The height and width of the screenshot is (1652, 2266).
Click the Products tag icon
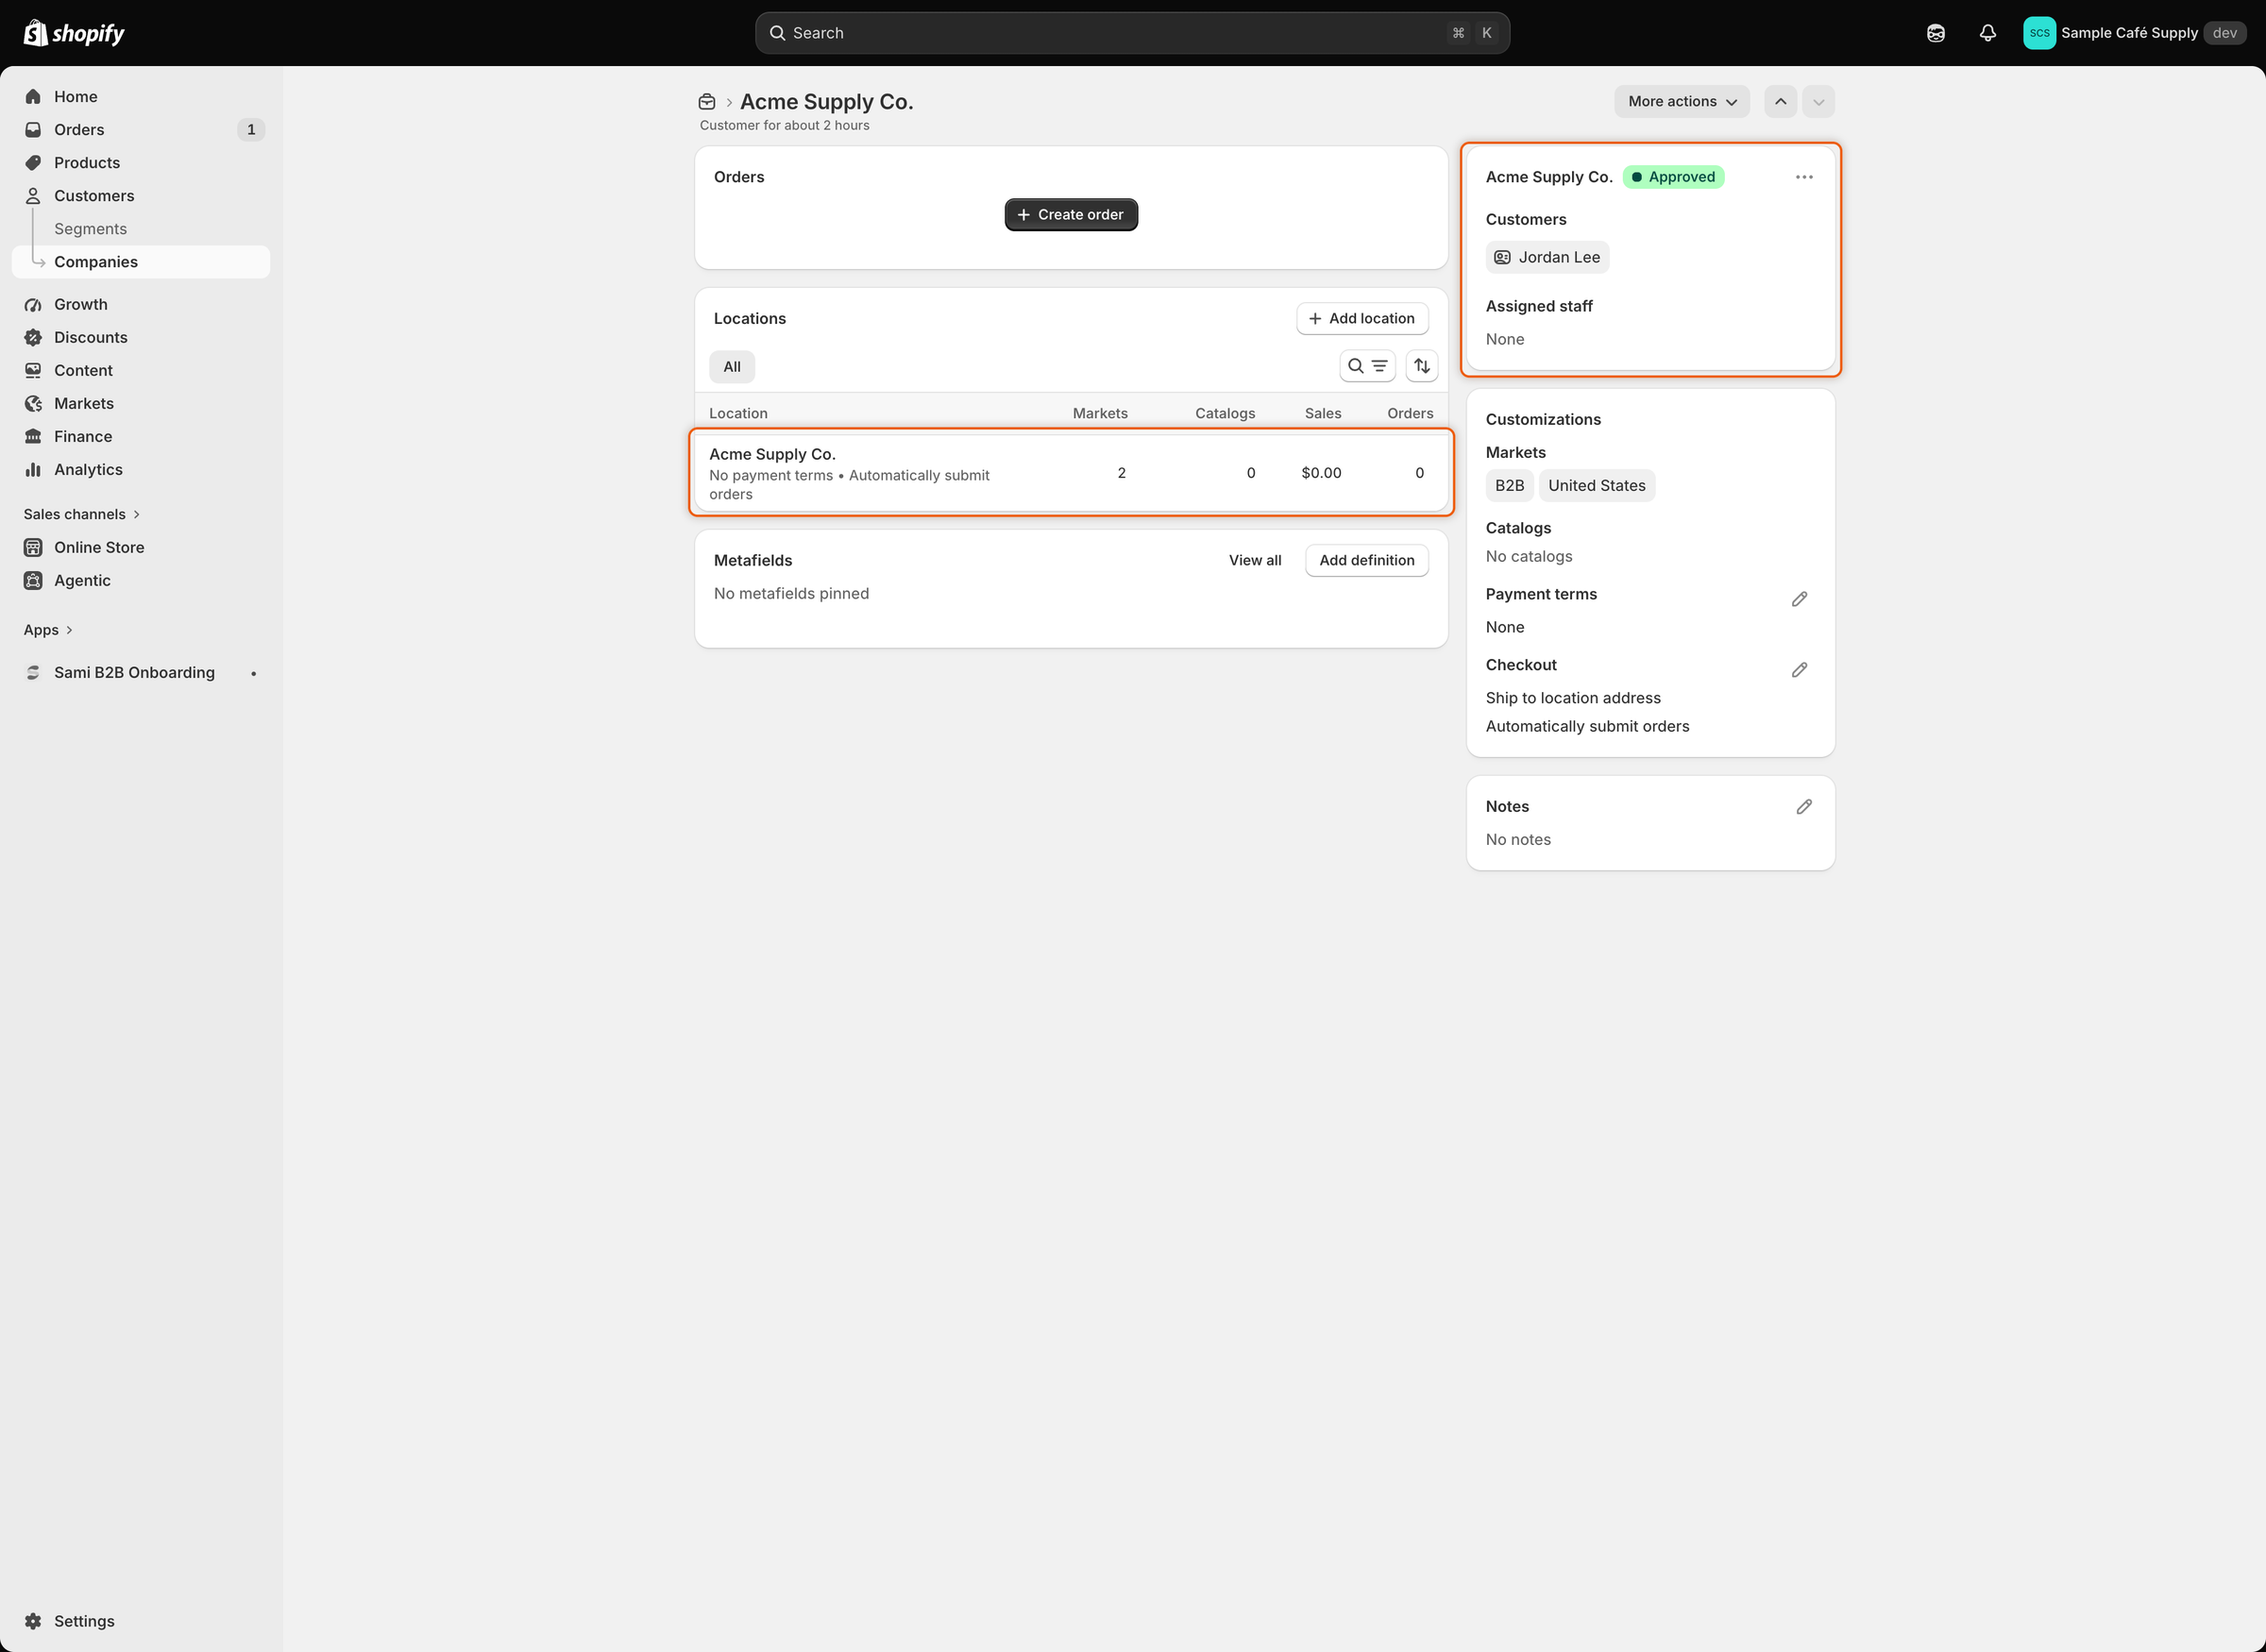(x=33, y=163)
